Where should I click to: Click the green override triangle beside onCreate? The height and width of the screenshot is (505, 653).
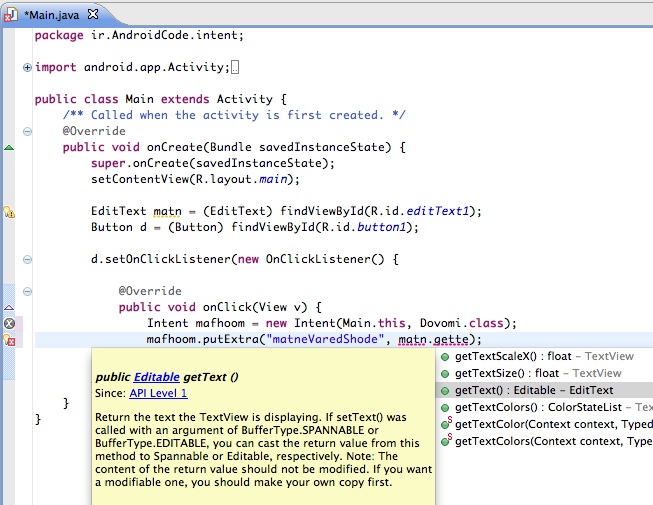tap(9, 148)
